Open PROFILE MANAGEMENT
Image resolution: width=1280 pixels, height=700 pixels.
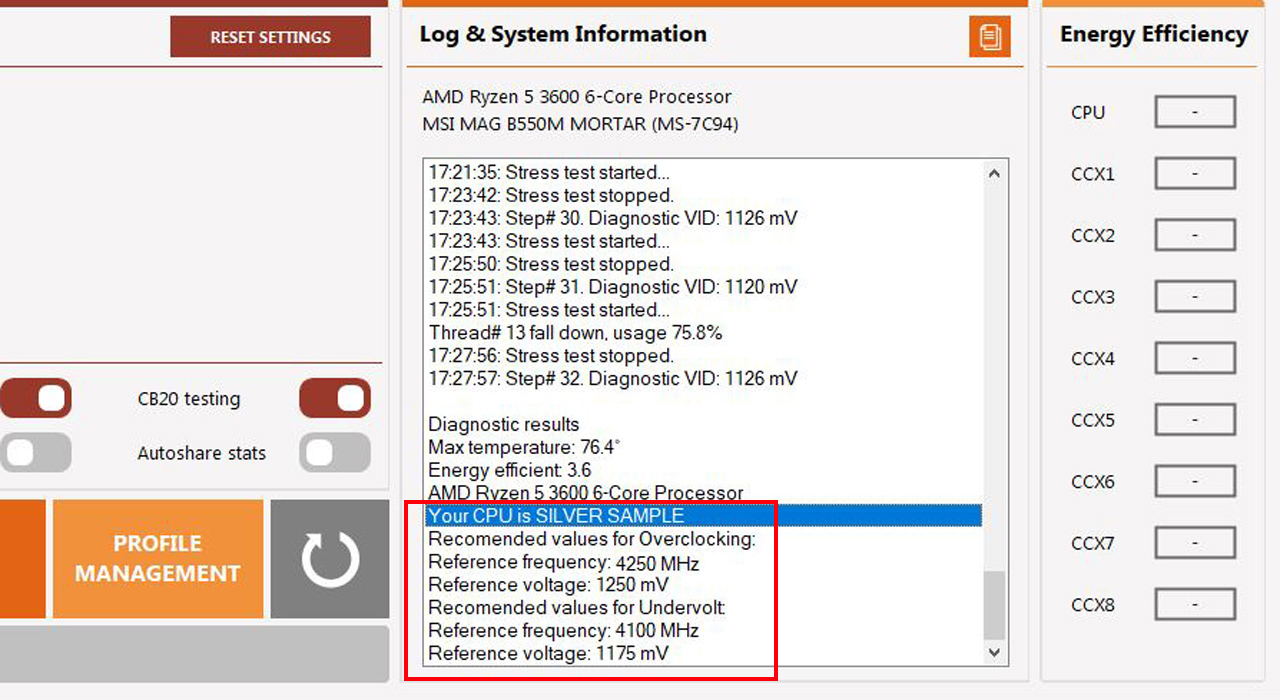point(158,559)
